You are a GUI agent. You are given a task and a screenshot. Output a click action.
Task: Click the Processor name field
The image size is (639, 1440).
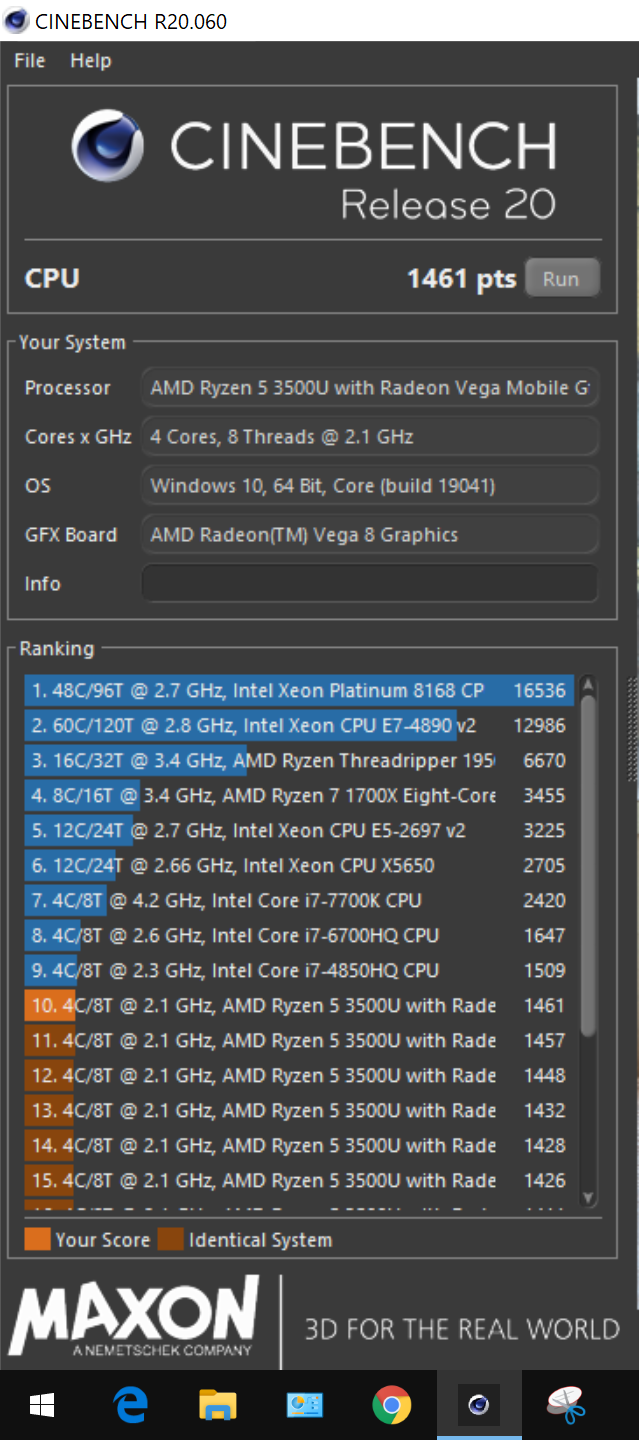pyautogui.click(x=370, y=387)
